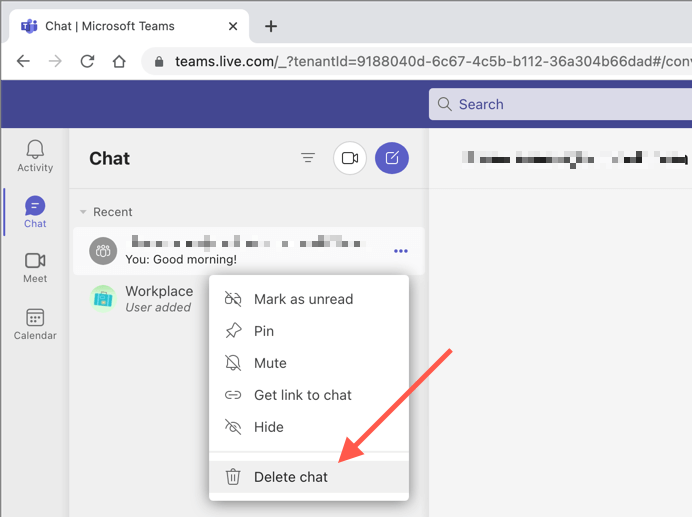Go back with browser back arrow
The image size is (692, 517).
point(23,61)
